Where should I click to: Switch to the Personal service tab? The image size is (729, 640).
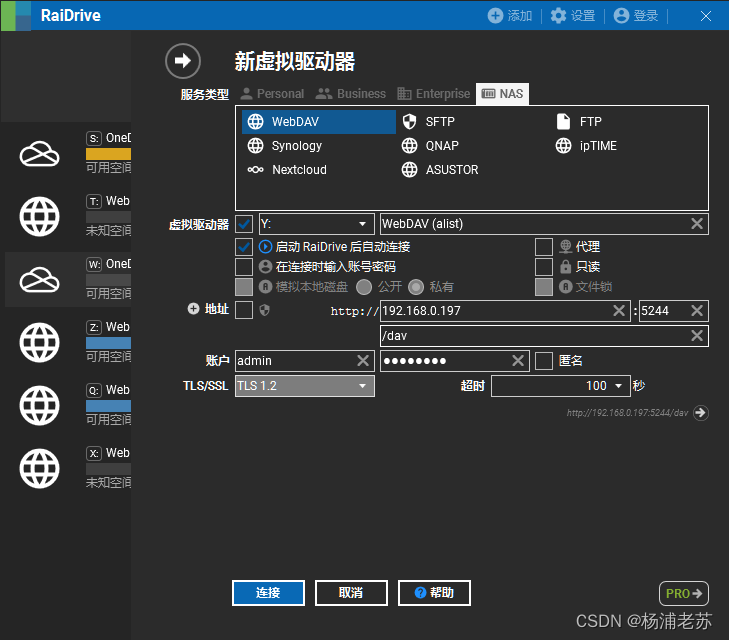click(x=272, y=94)
